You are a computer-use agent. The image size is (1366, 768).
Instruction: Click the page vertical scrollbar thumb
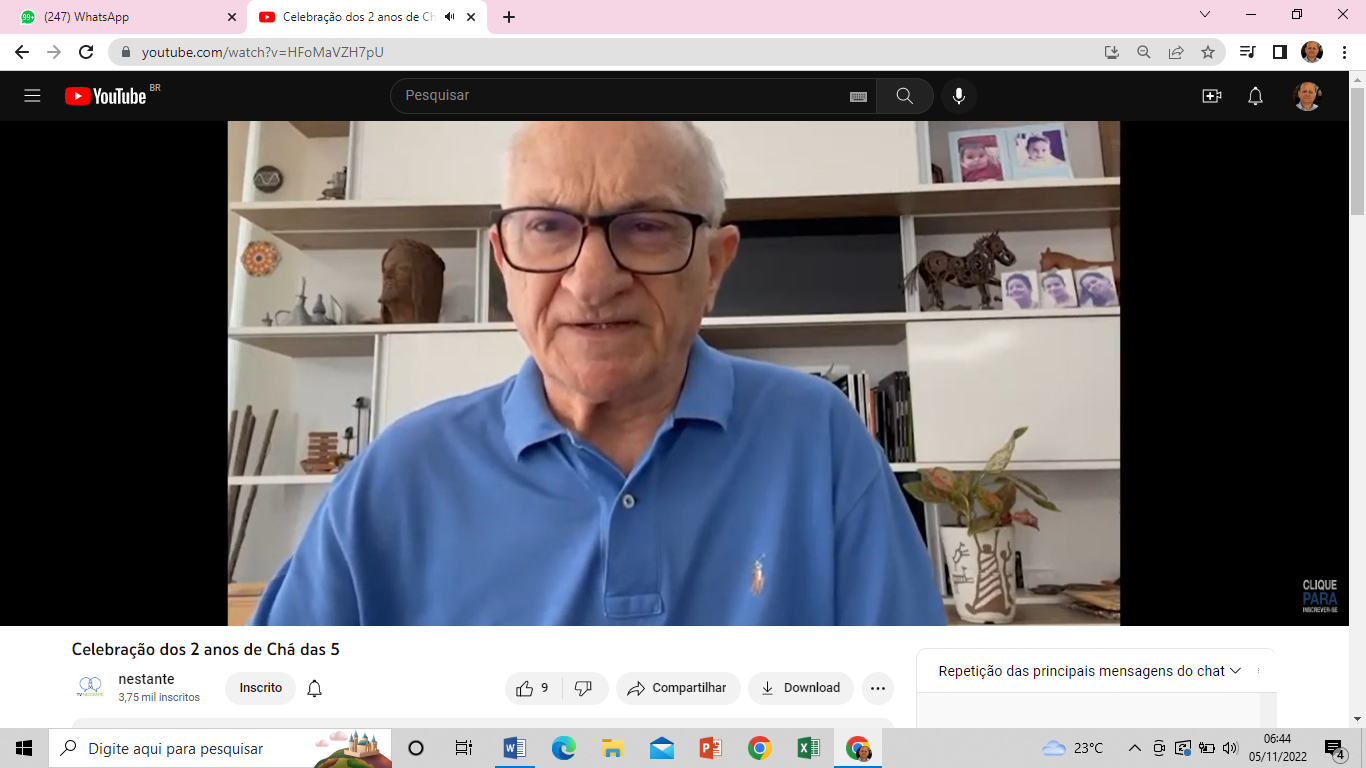pyautogui.click(x=1357, y=150)
